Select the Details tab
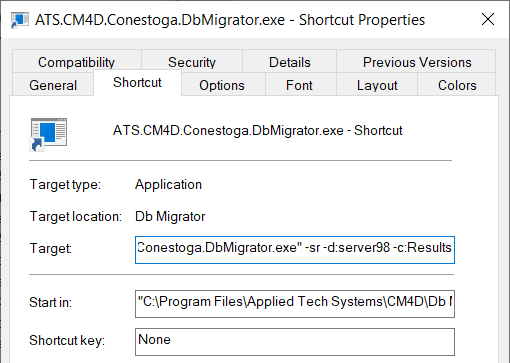This screenshot has height=363, width=510. pyautogui.click(x=290, y=62)
